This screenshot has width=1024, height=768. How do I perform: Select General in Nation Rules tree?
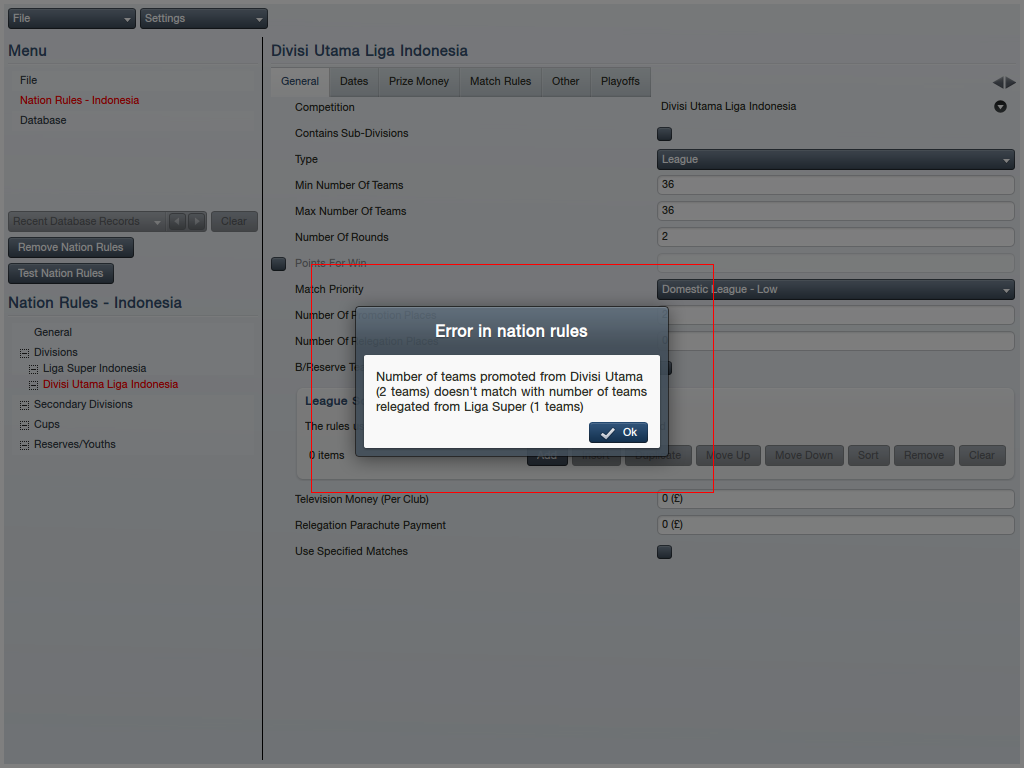point(53,332)
